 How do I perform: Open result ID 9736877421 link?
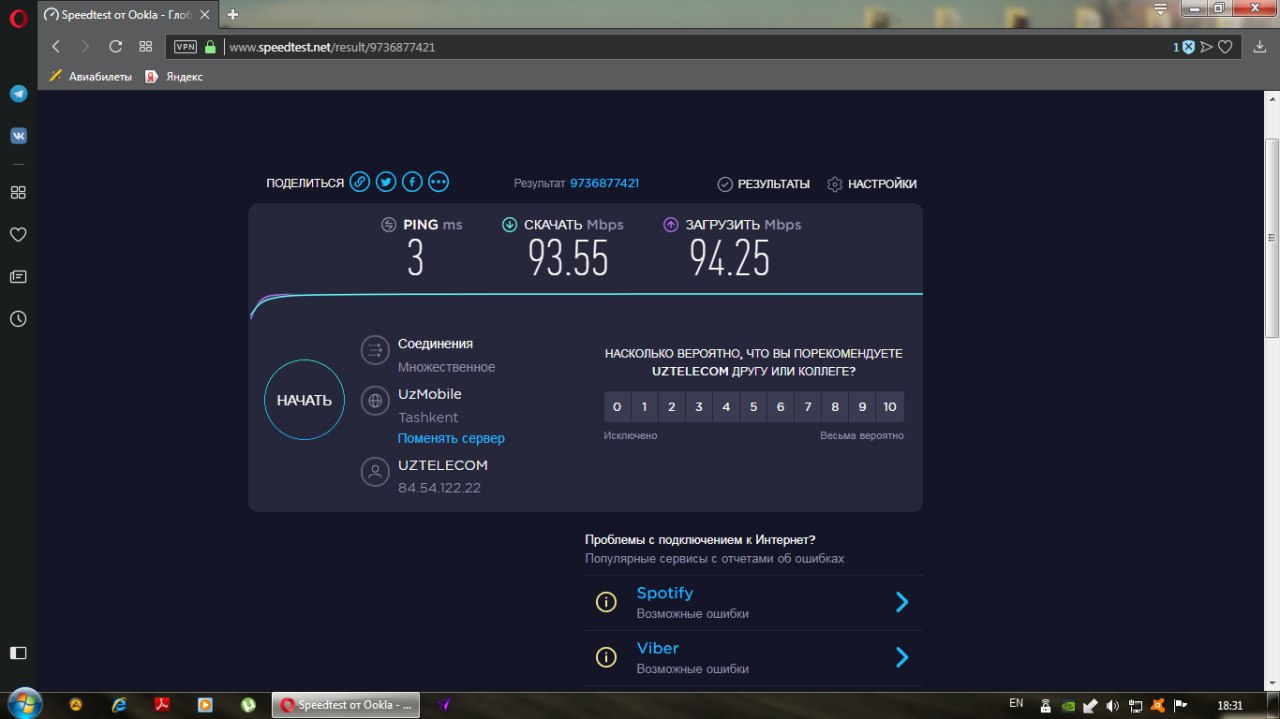604,183
